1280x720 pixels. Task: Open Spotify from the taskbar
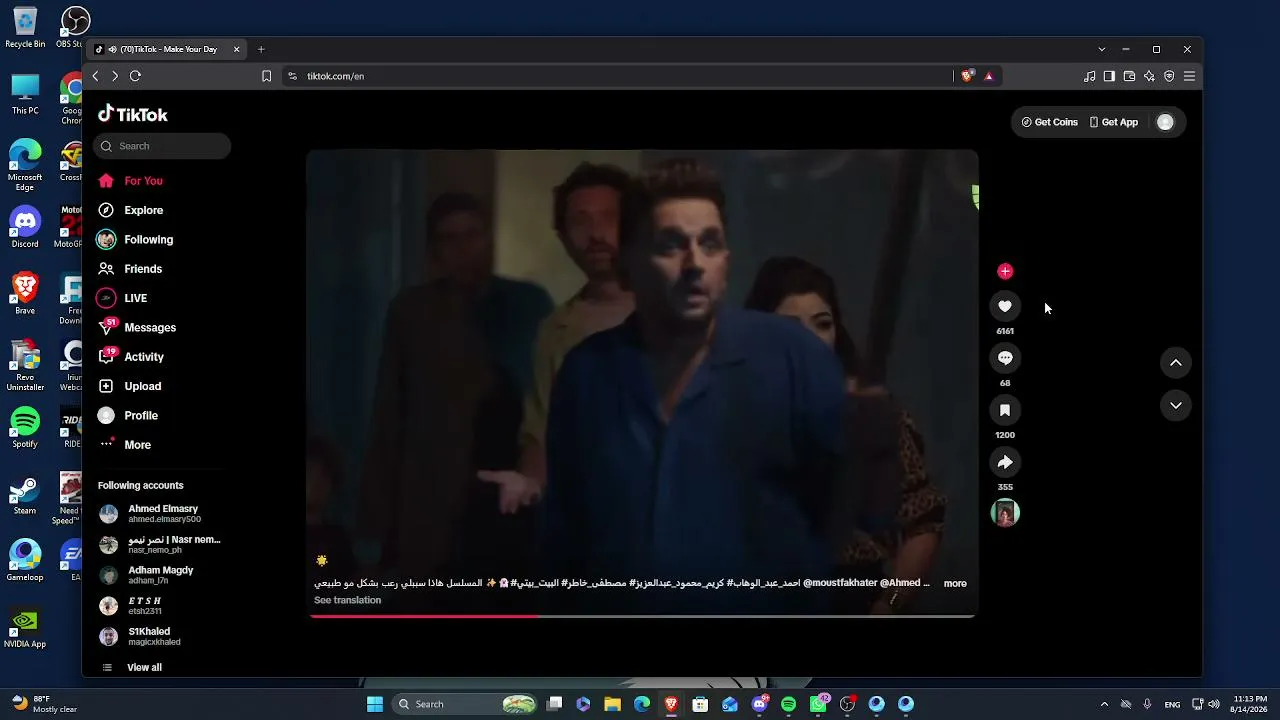[788, 704]
